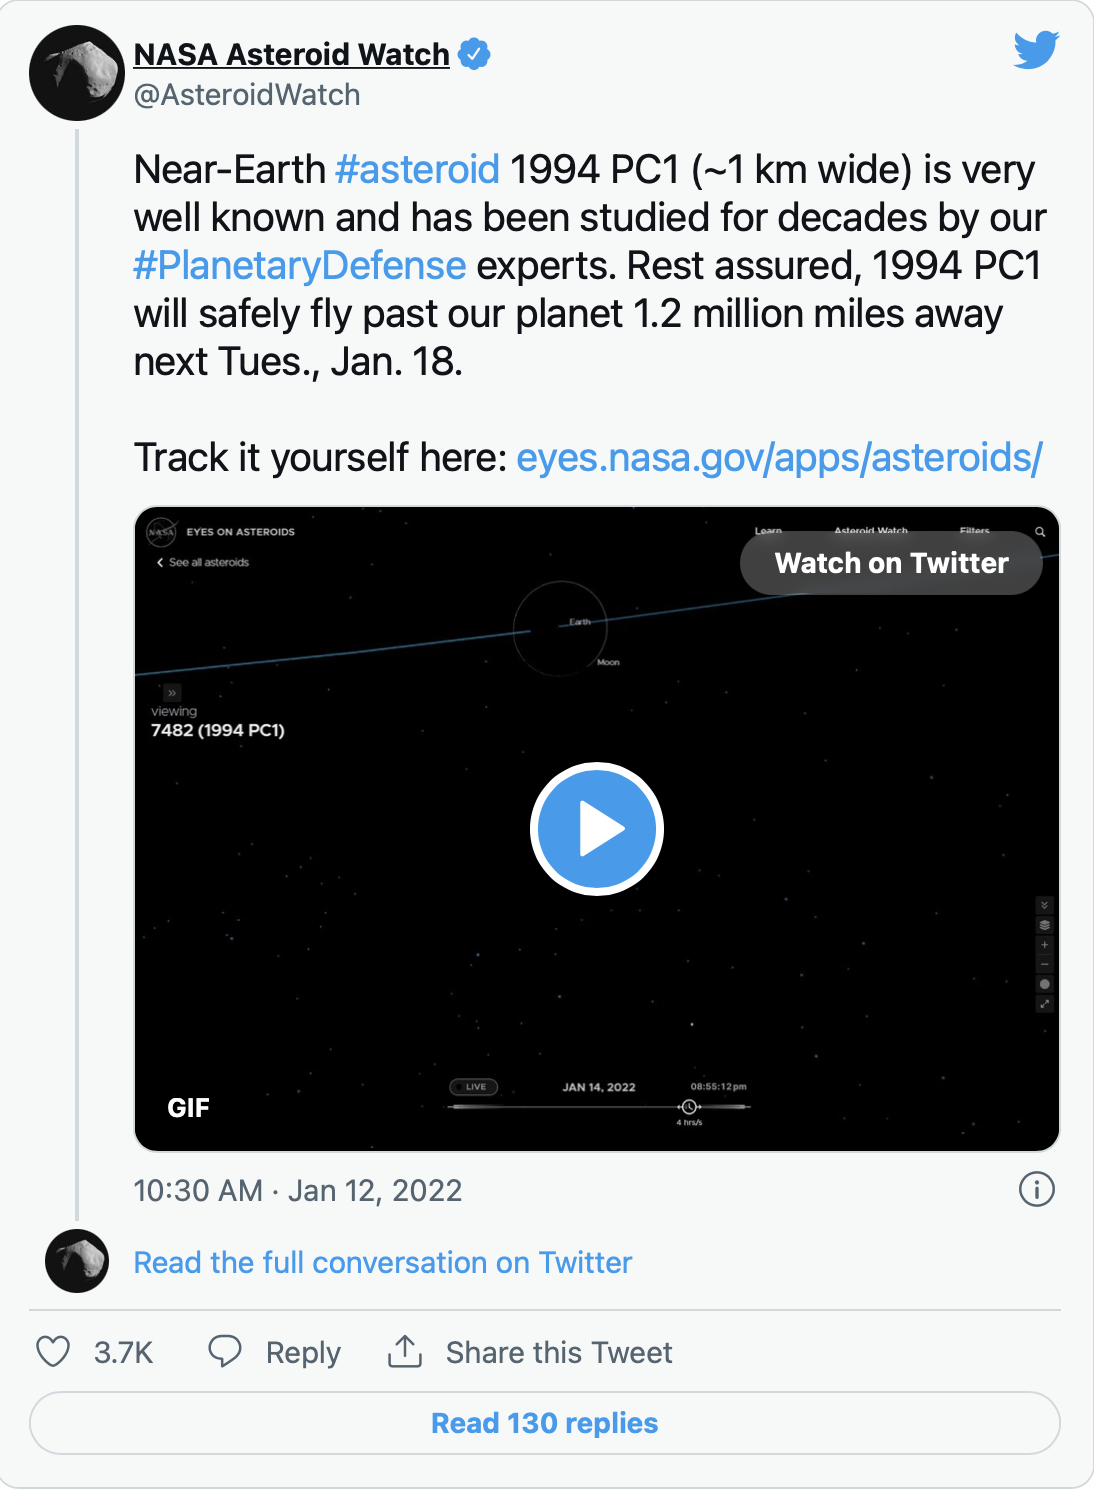Toggle the LIVE button in the video

pos(474,1087)
